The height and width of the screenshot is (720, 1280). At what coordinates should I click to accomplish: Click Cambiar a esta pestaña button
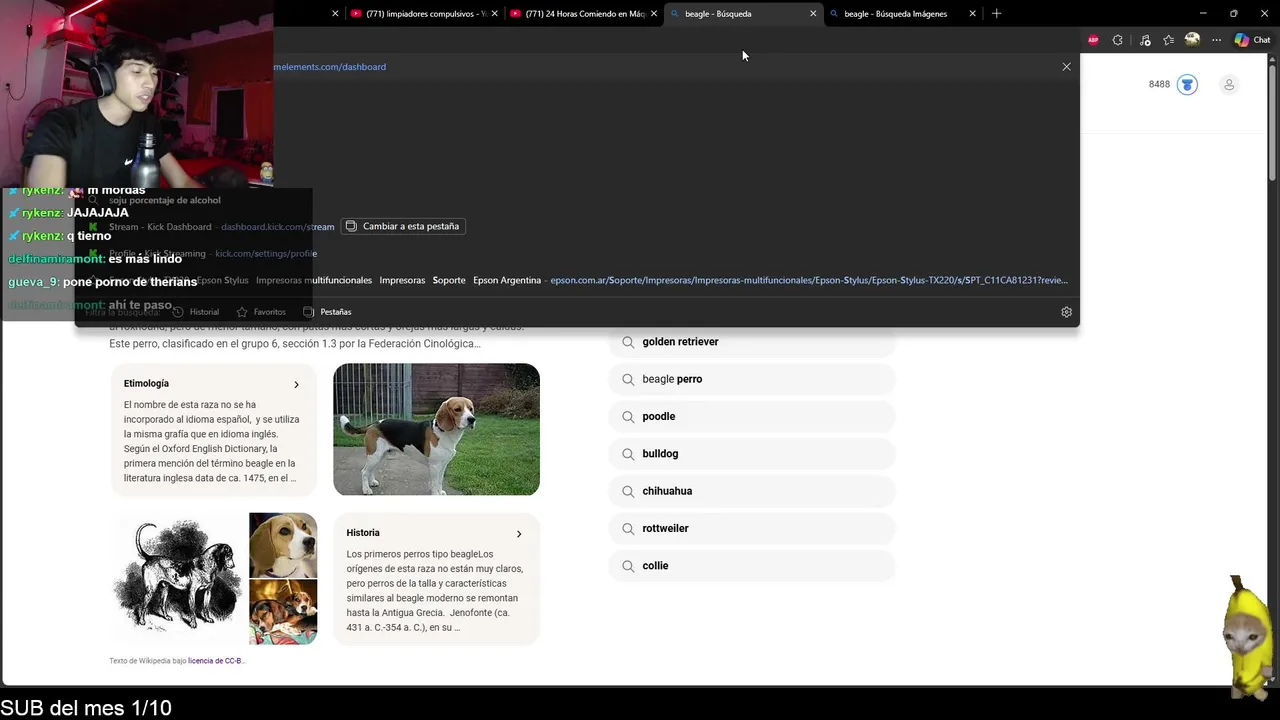point(402,226)
